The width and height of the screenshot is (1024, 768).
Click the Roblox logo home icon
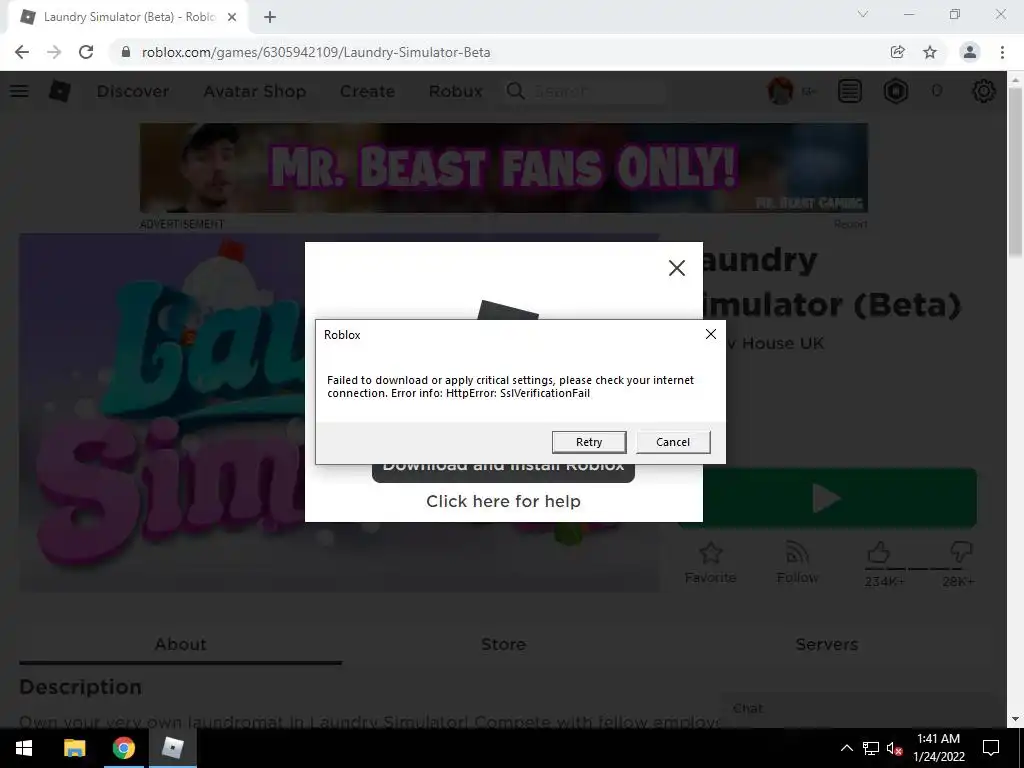coord(60,91)
